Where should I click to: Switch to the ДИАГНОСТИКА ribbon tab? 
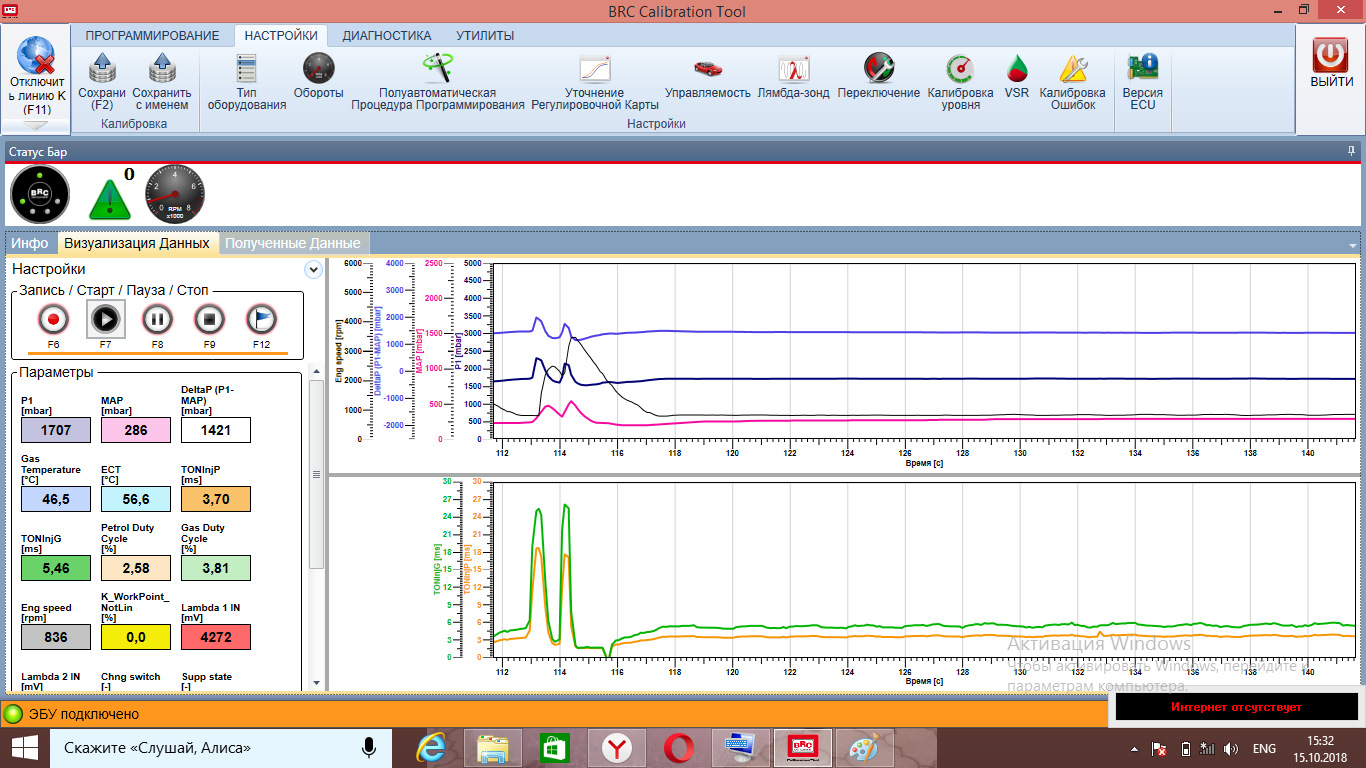[386, 35]
